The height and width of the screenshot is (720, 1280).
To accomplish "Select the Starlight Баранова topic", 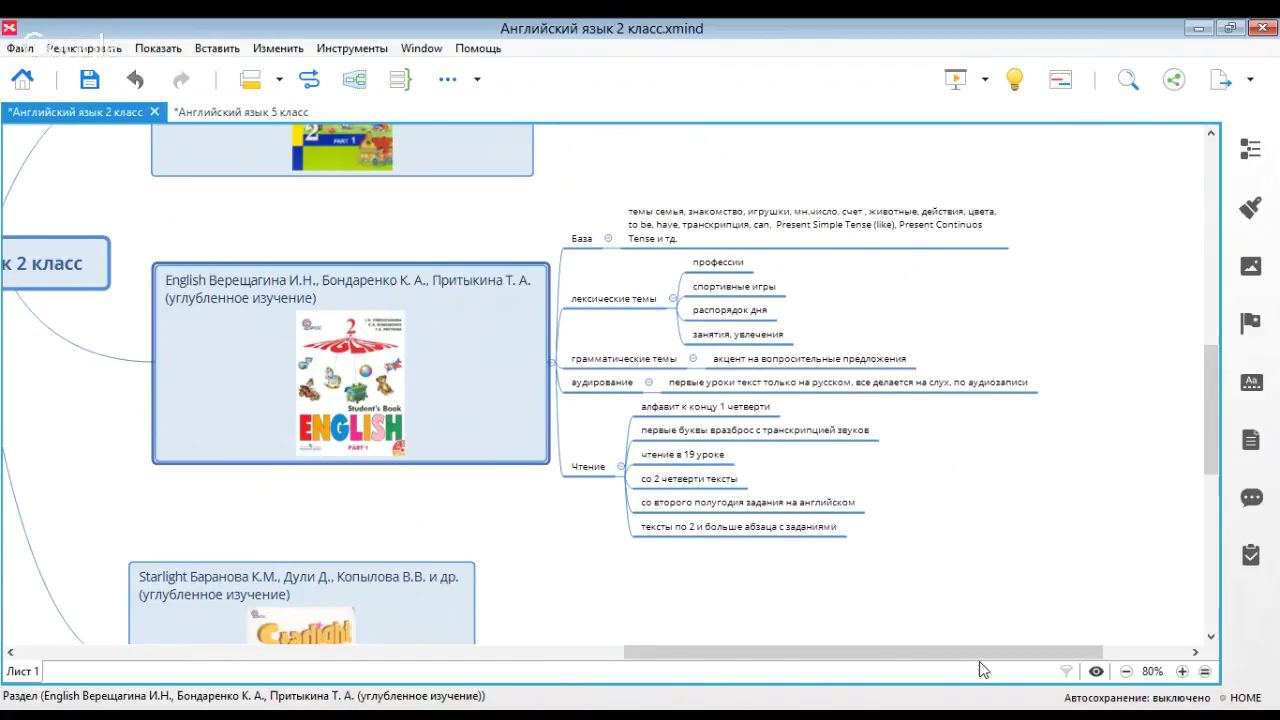I will (x=301, y=603).
